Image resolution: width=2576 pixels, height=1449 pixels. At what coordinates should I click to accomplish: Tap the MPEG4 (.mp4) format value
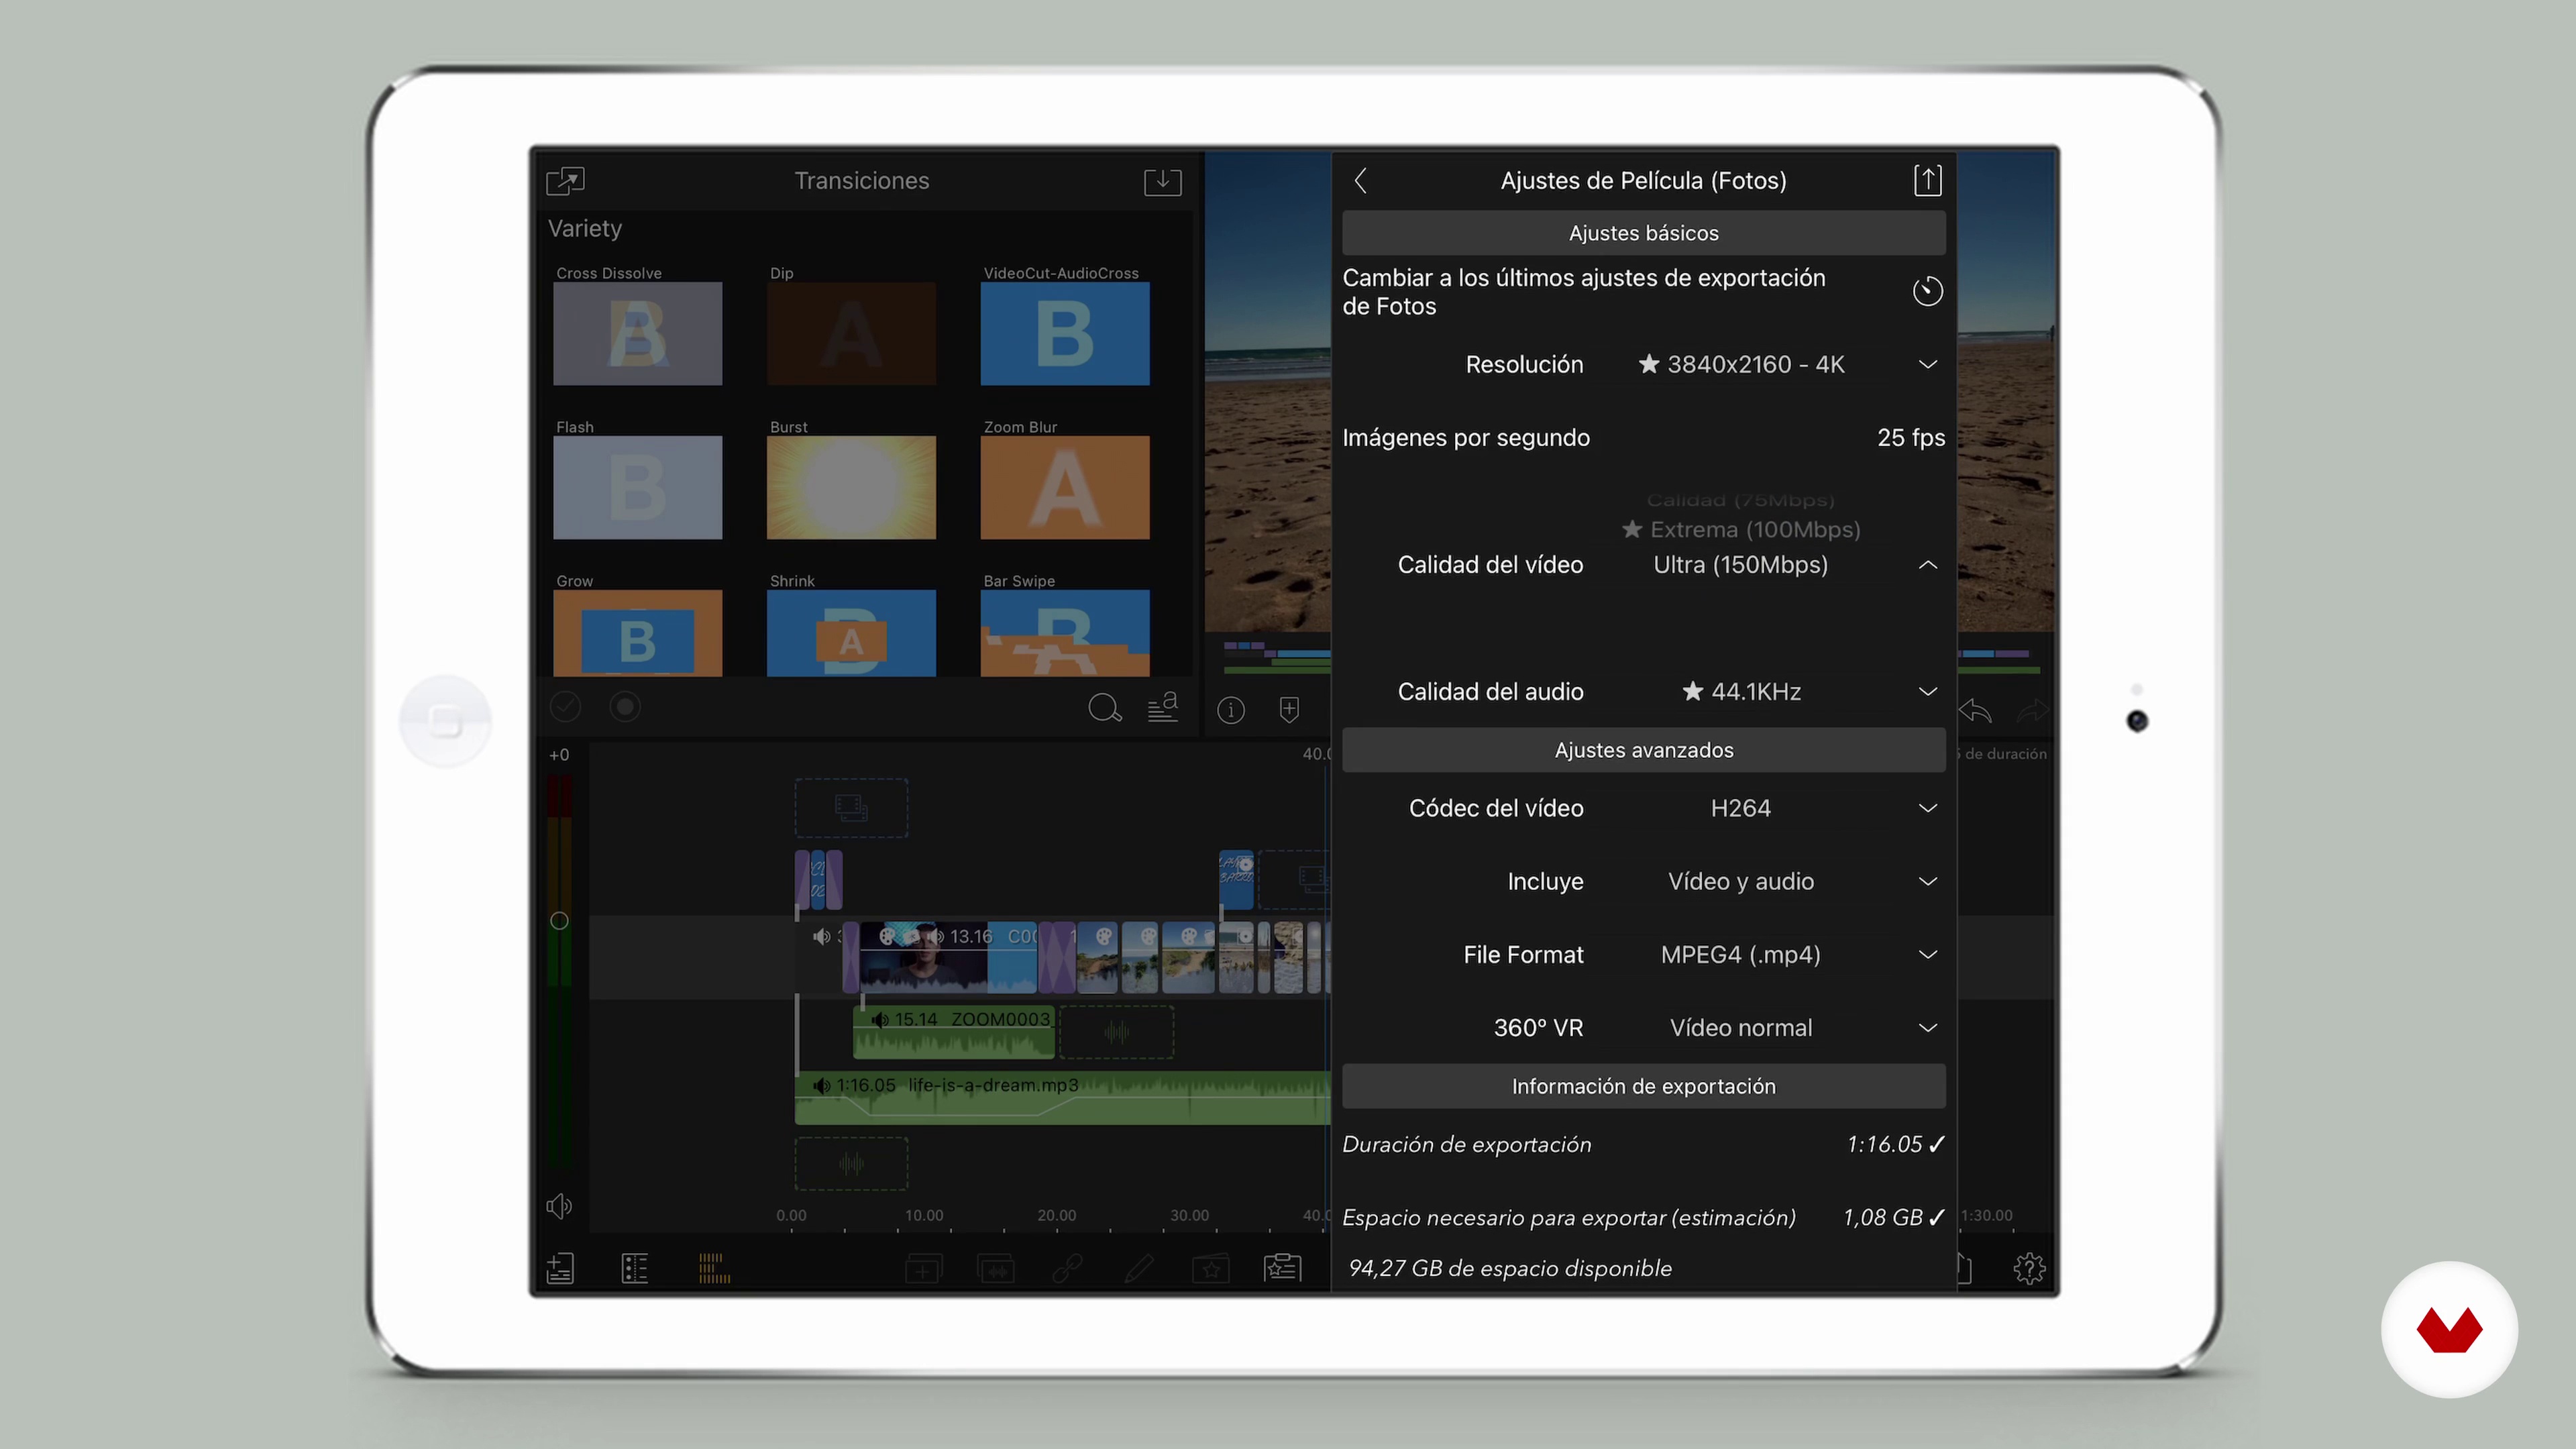tap(1740, 955)
